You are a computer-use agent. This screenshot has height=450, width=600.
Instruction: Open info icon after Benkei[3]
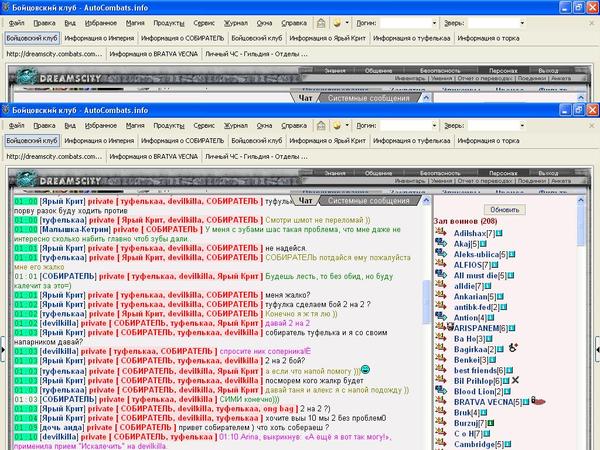pyautogui.click(x=492, y=360)
